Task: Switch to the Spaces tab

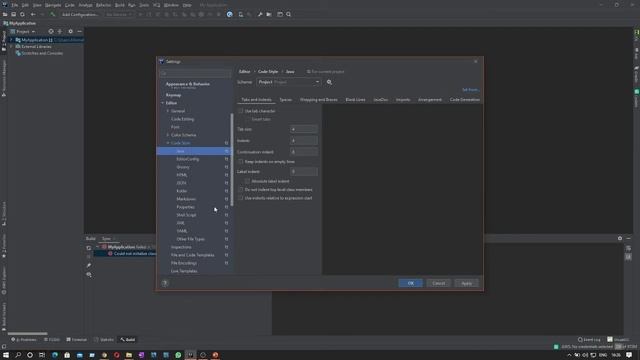Action: pos(286,100)
